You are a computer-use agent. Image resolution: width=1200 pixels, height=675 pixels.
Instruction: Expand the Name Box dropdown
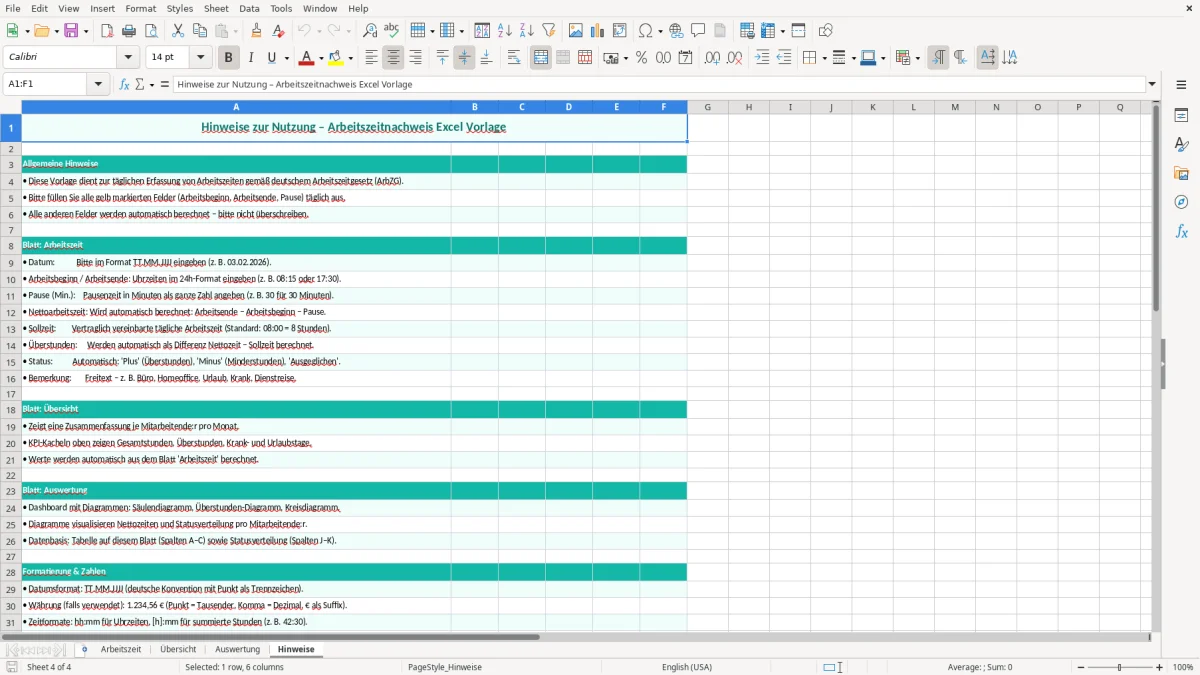pyautogui.click(x=98, y=84)
